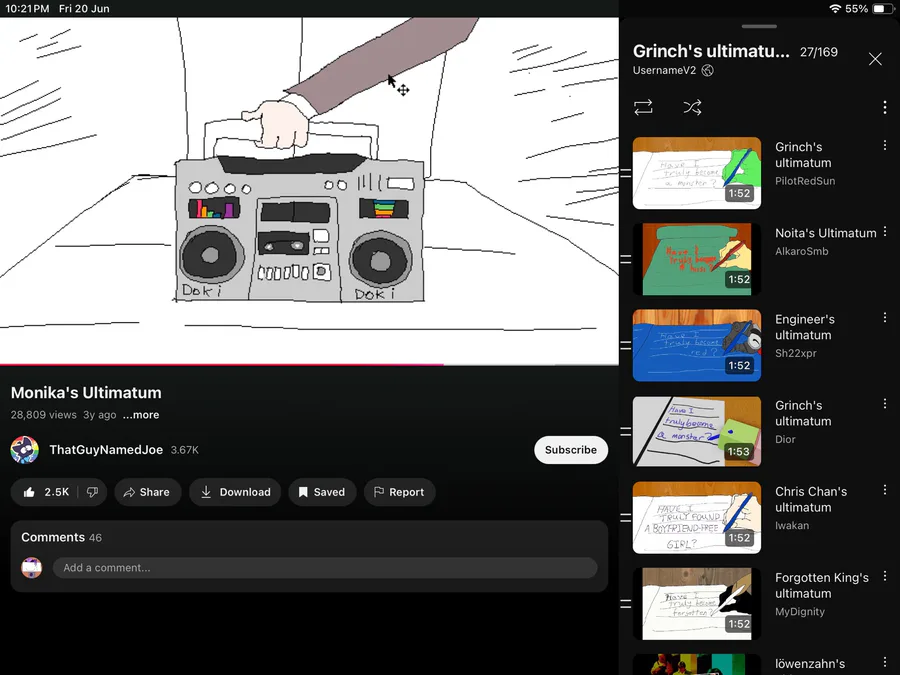This screenshot has width=900, height=675.
Task: Tap reorder handle for Engineer's ultimatum
Action: point(626,345)
